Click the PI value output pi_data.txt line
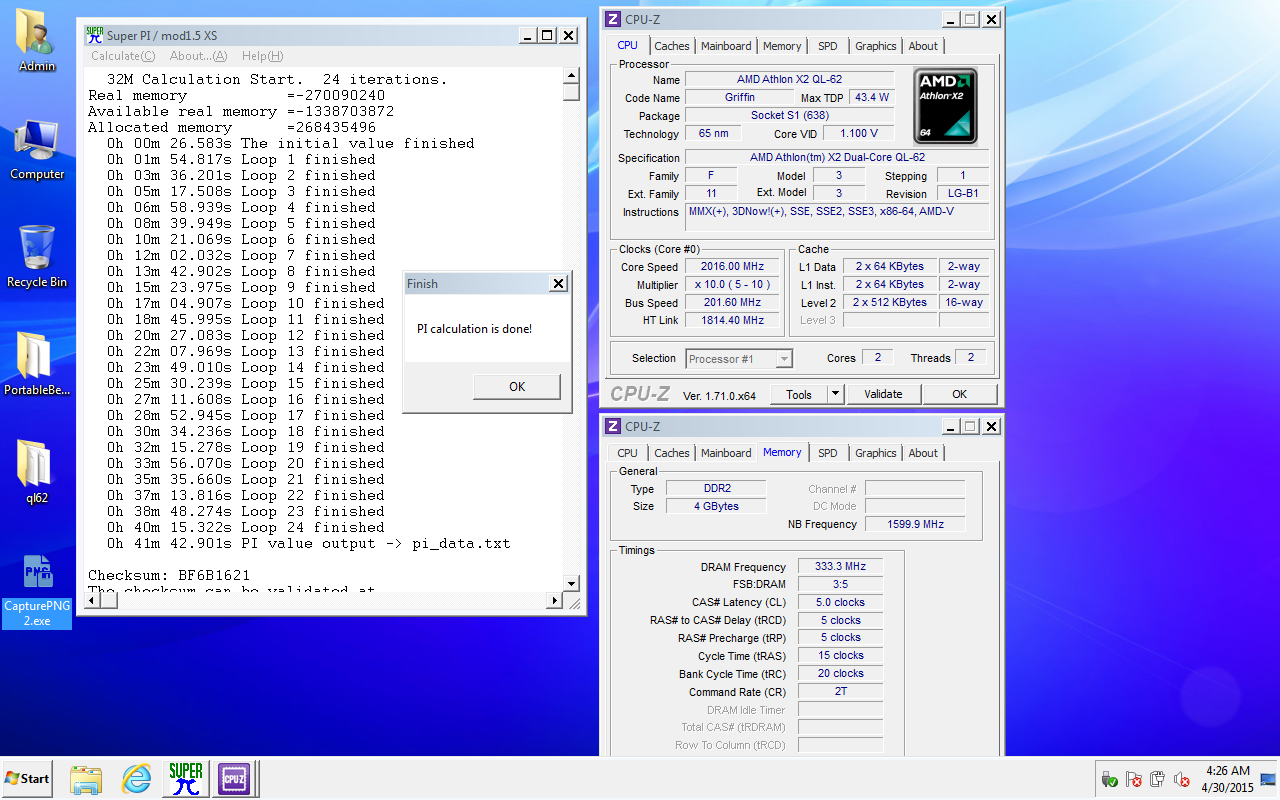Image resolution: width=1280 pixels, height=800 pixels. click(x=309, y=543)
